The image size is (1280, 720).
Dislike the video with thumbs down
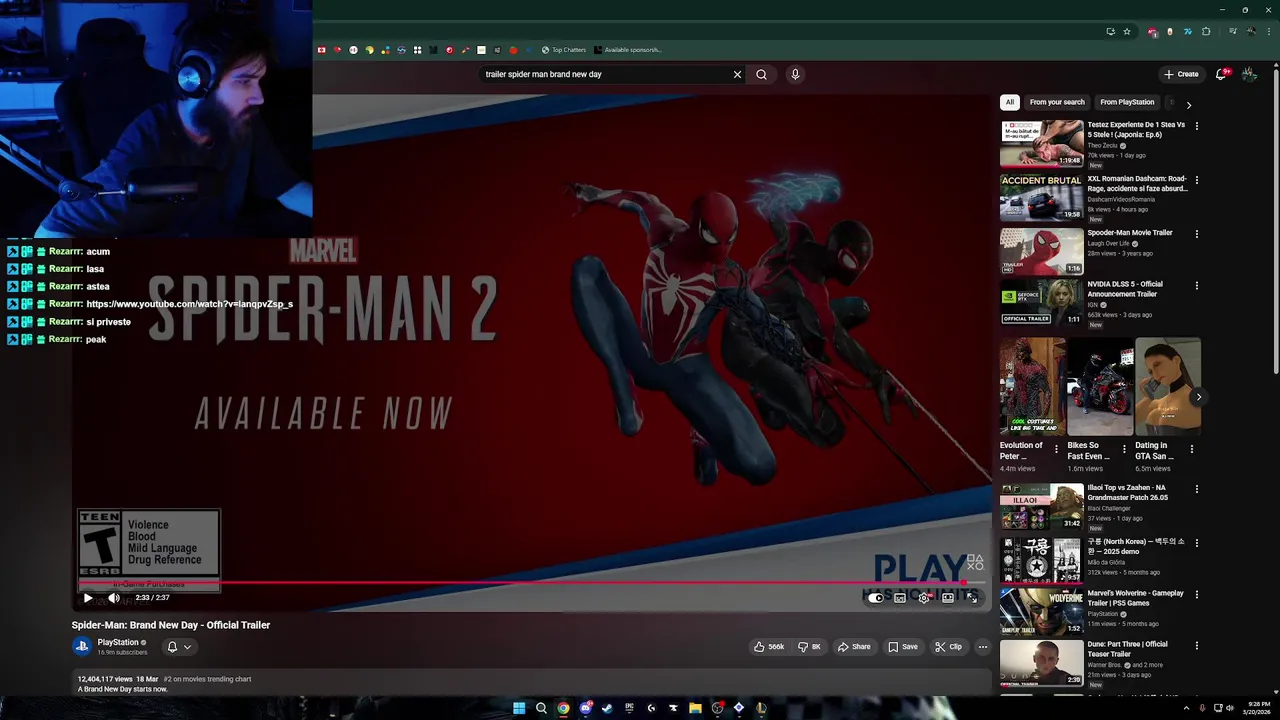[809, 647]
